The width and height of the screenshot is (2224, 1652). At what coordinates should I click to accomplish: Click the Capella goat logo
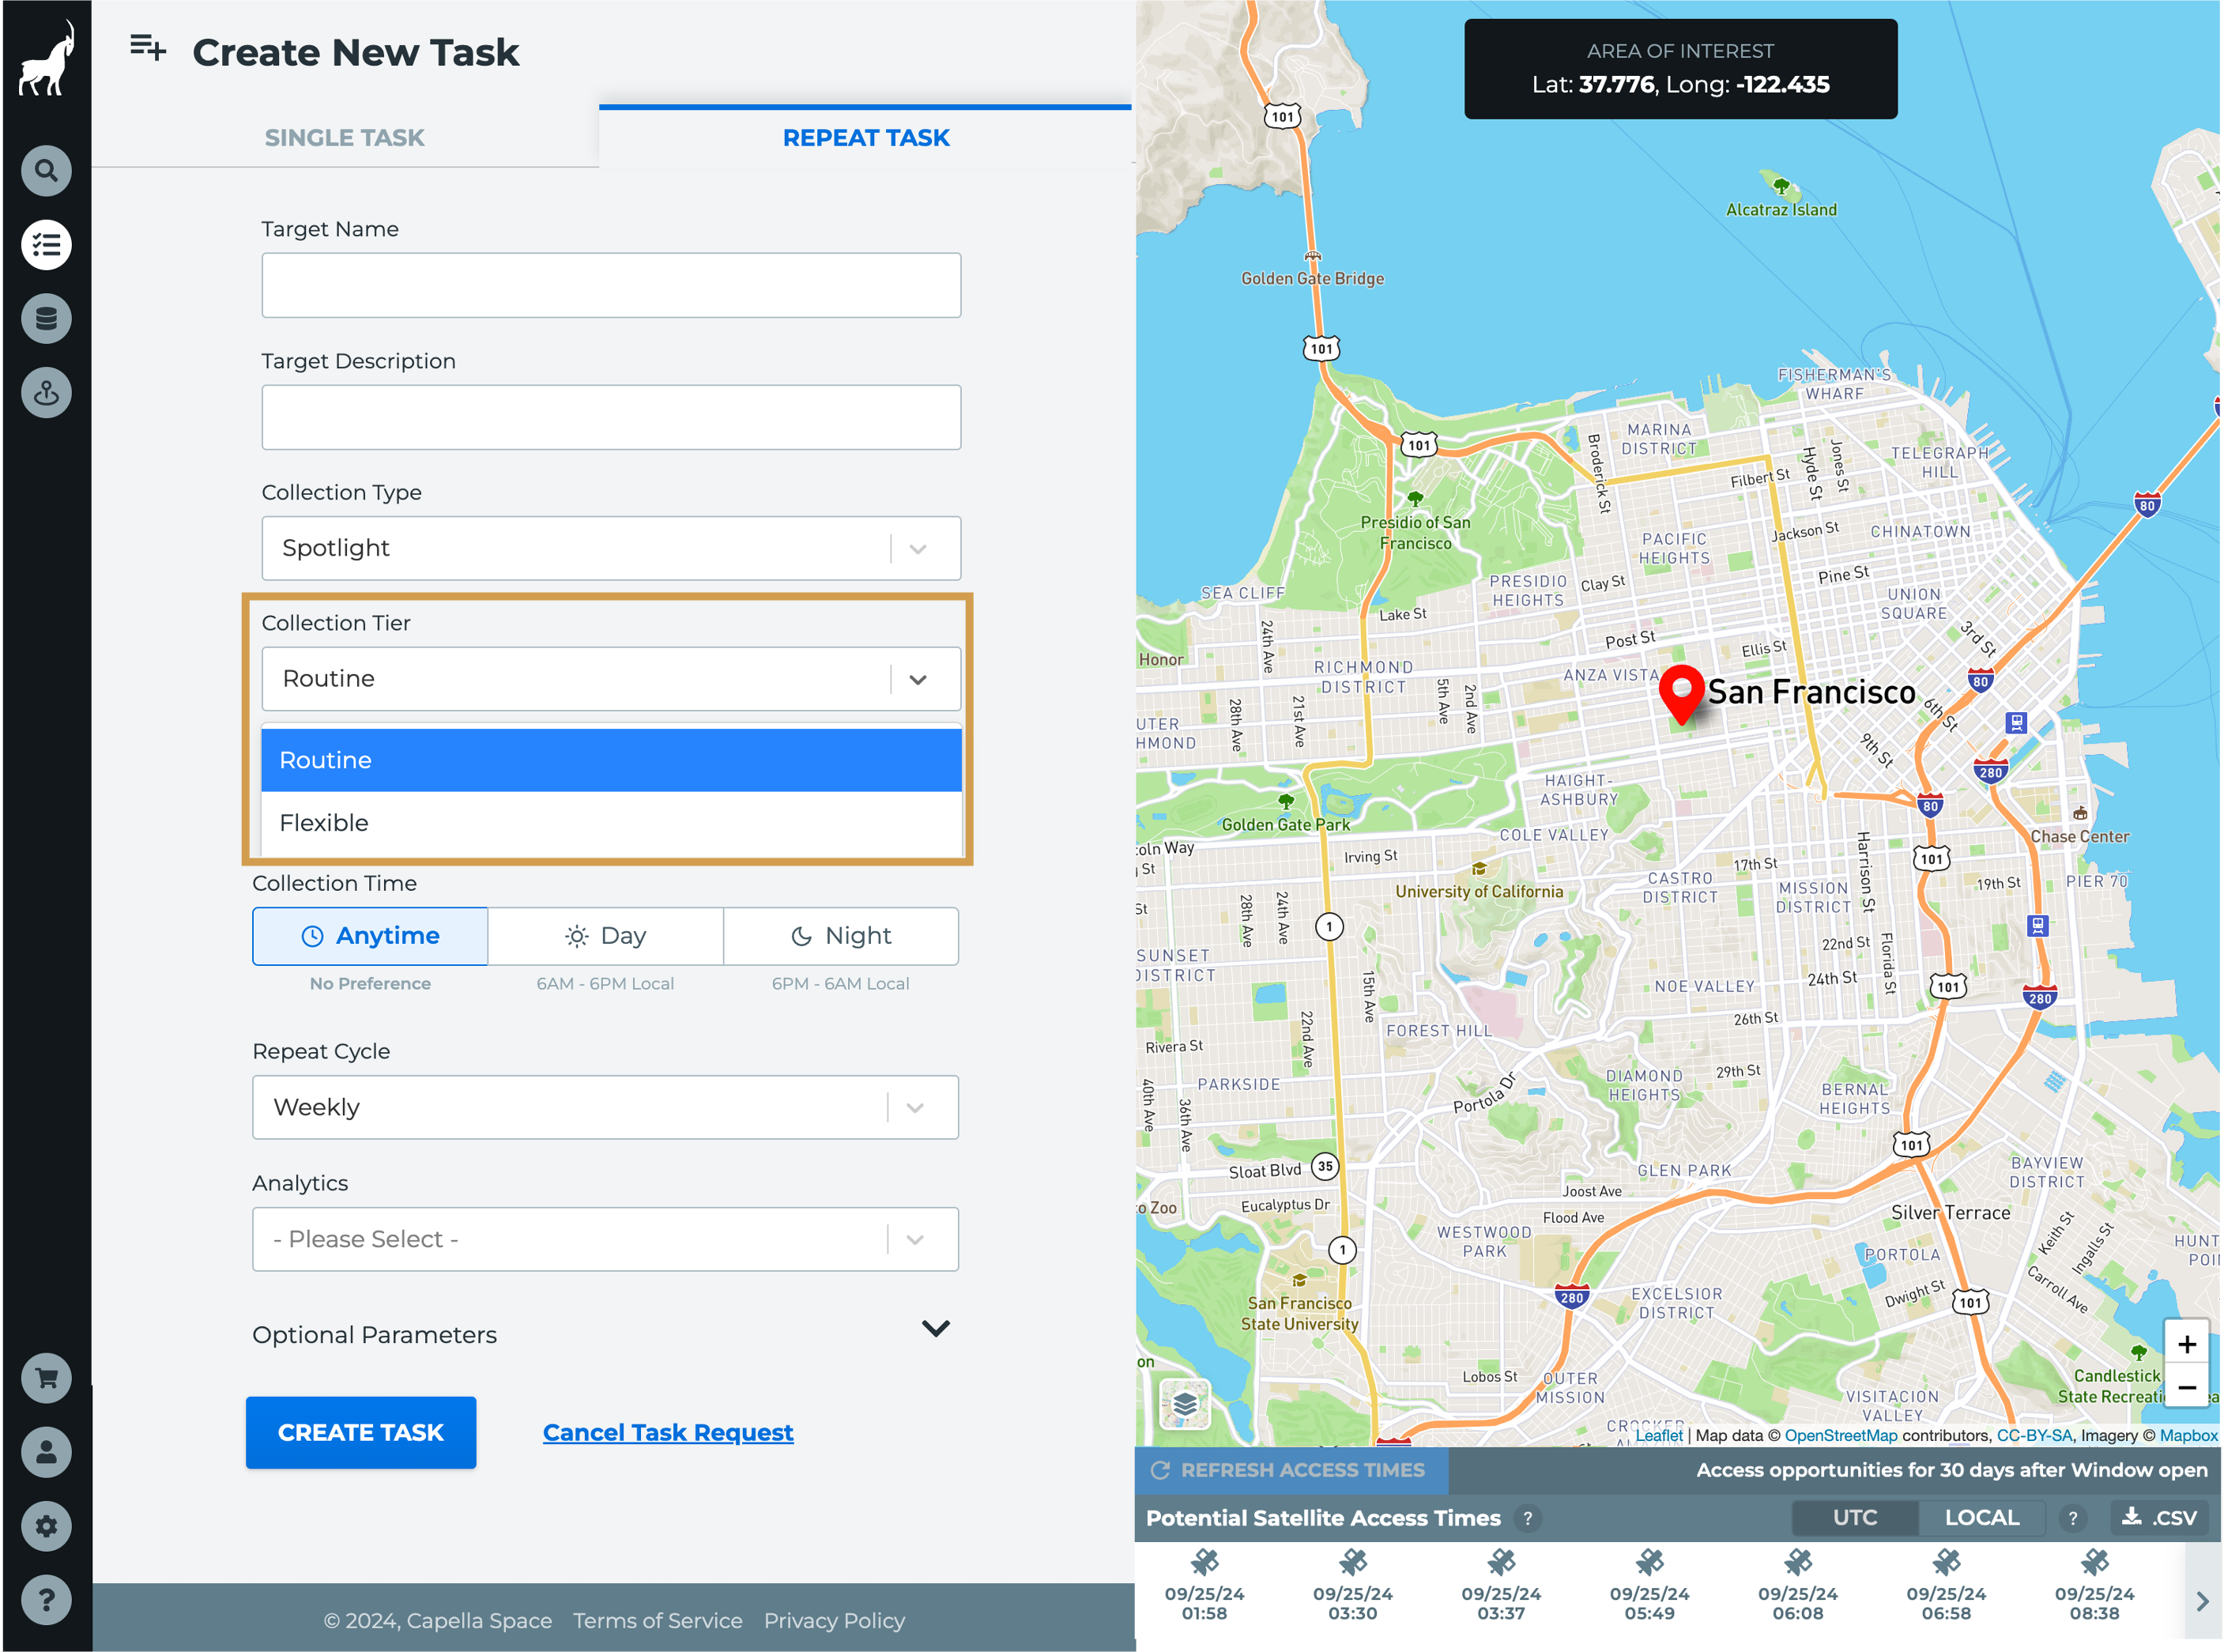click(46, 58)
